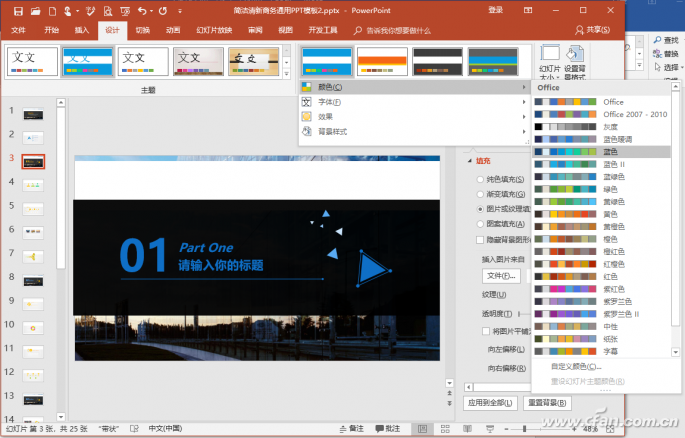Viewport: 685px width, 438px height.
Task: Switch to normal view icon in status bar
Action: (x=422, y=429)
